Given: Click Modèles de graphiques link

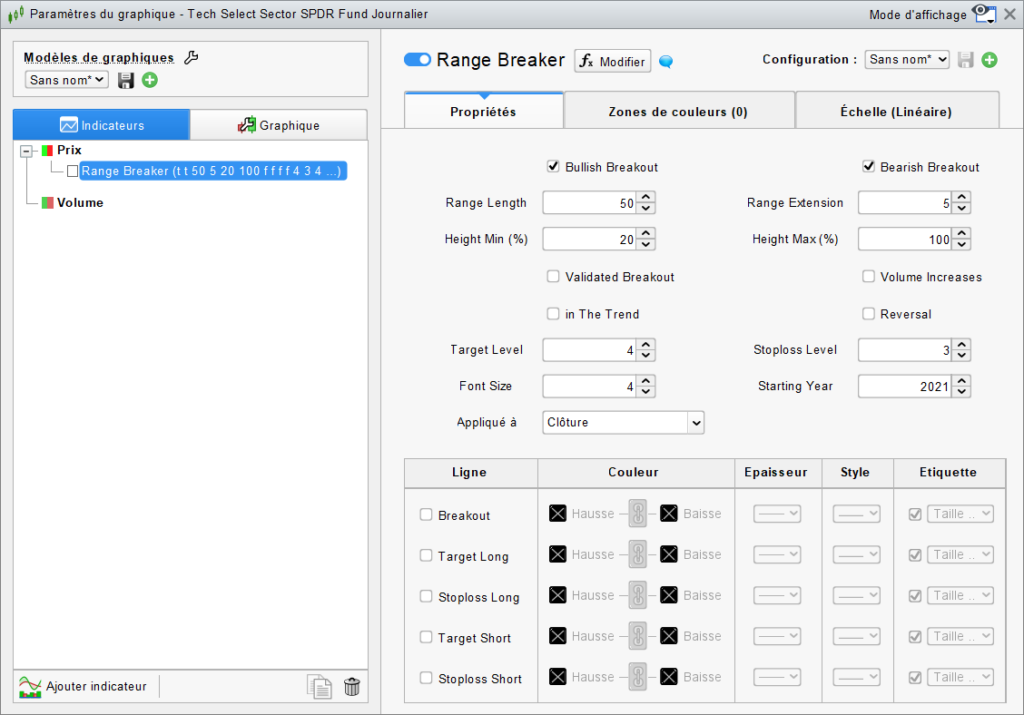Looking at the screenshot, I should click(x=99, y=57).
